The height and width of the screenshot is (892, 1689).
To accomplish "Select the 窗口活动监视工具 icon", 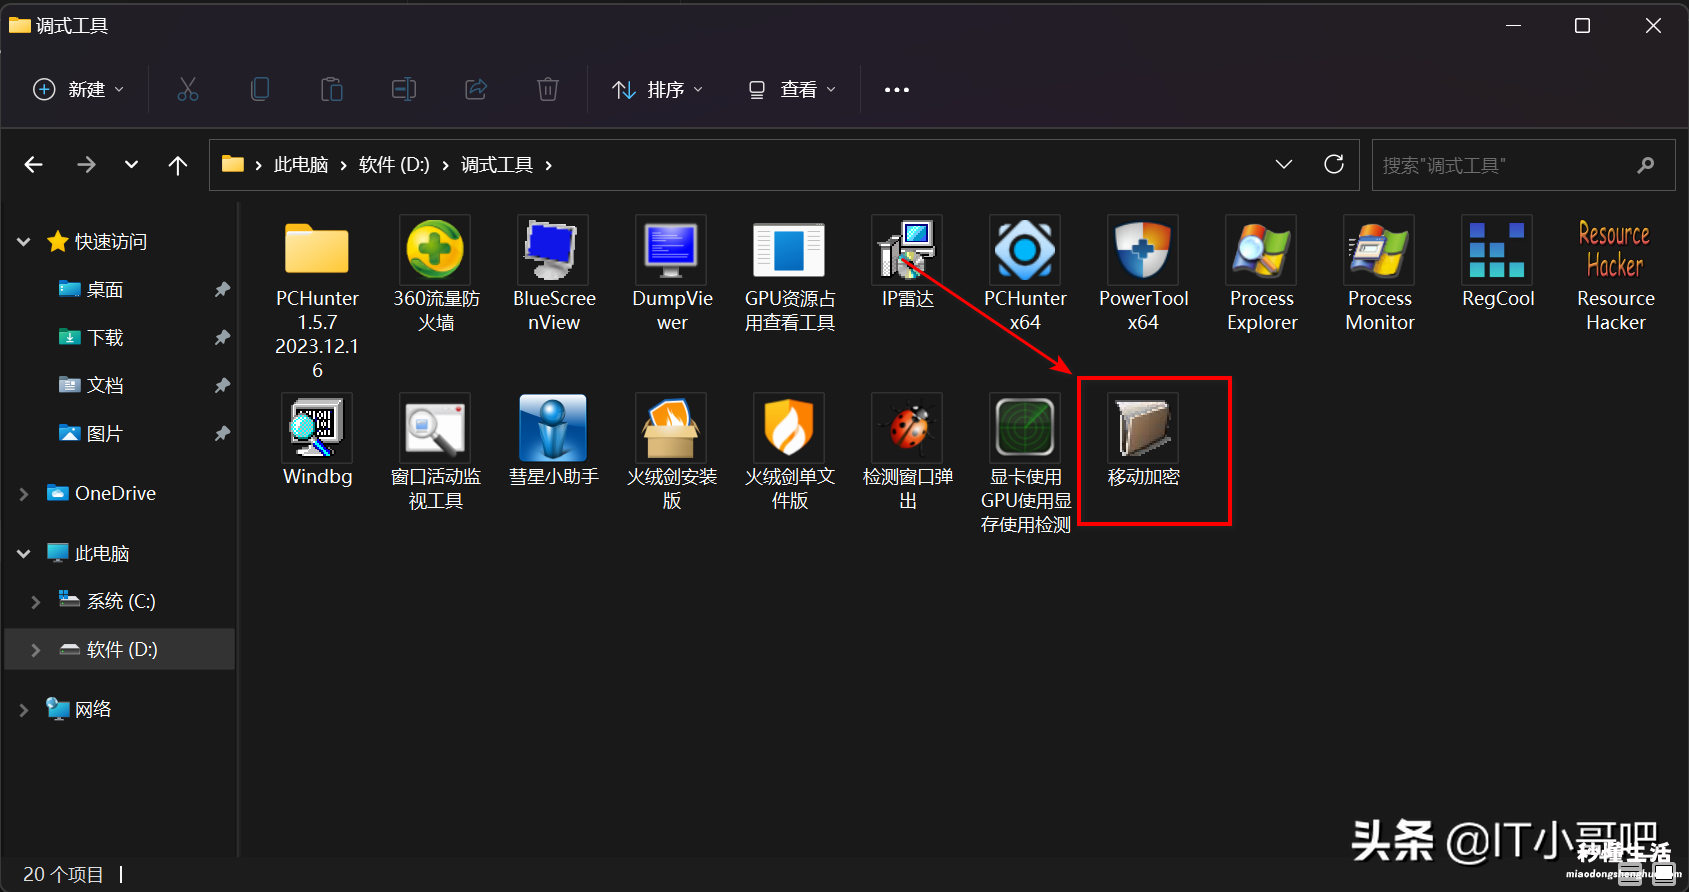I will point(435,427).
